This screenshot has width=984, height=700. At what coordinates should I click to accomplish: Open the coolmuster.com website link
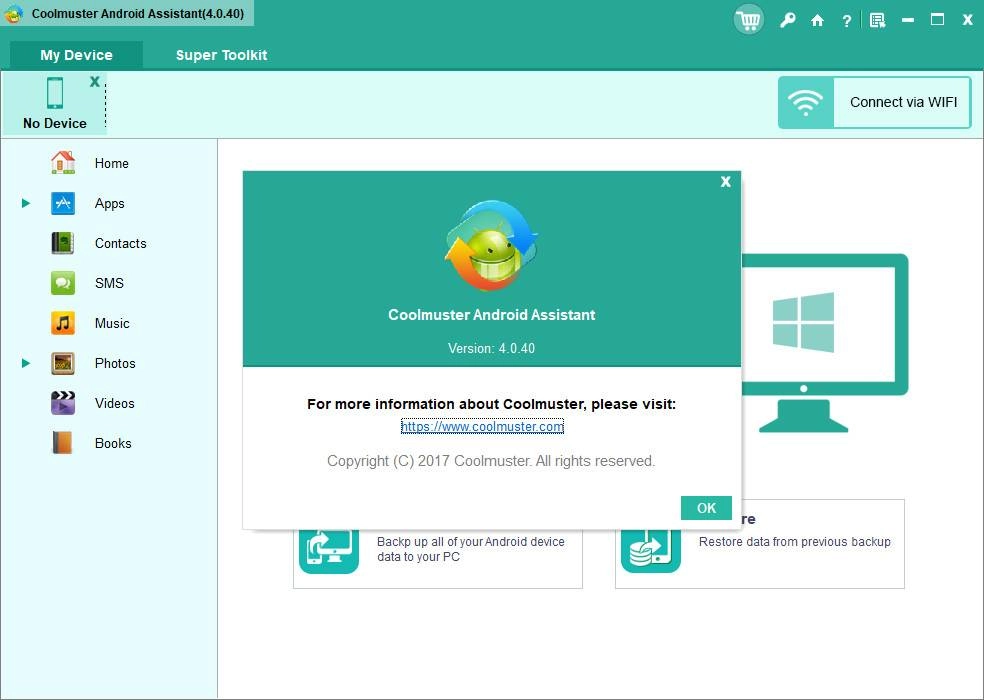pyautogui.click(x=482, y=427)
